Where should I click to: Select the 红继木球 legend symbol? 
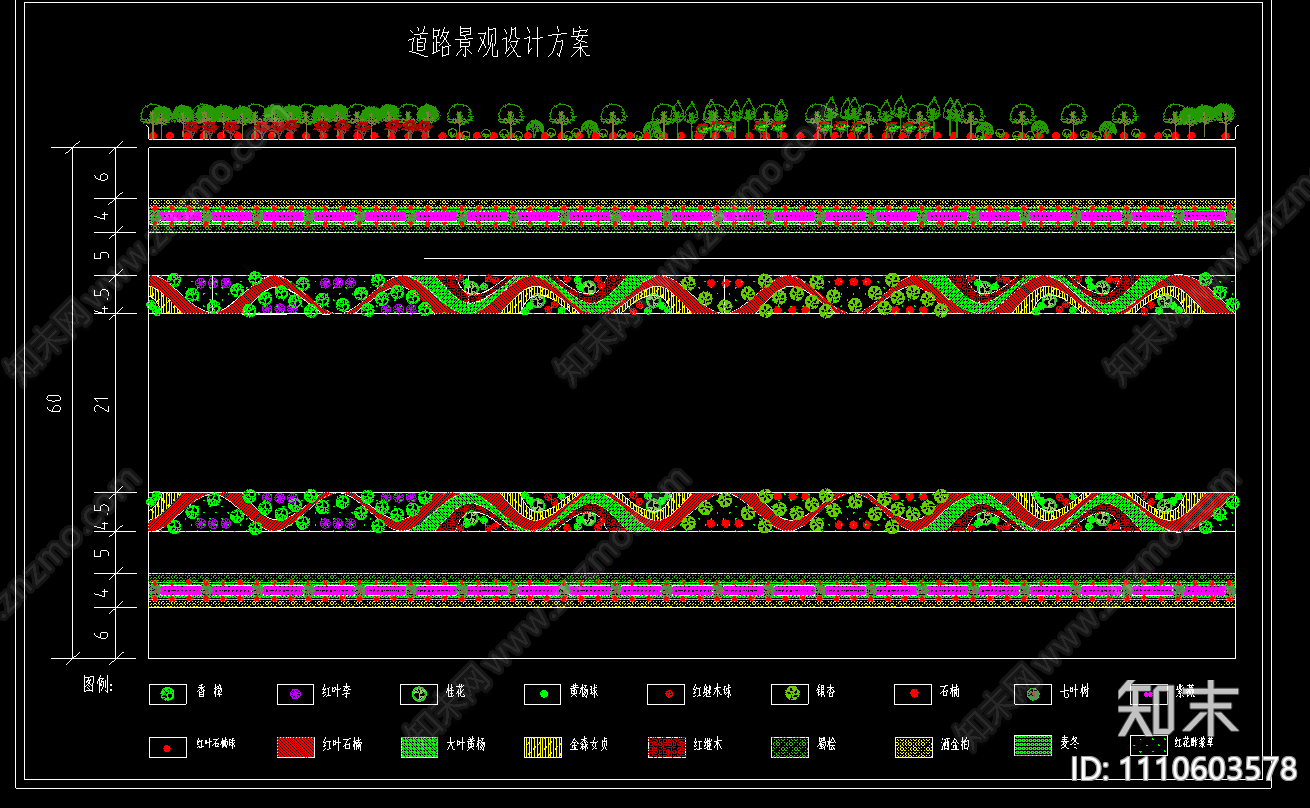tap(666, 694)
